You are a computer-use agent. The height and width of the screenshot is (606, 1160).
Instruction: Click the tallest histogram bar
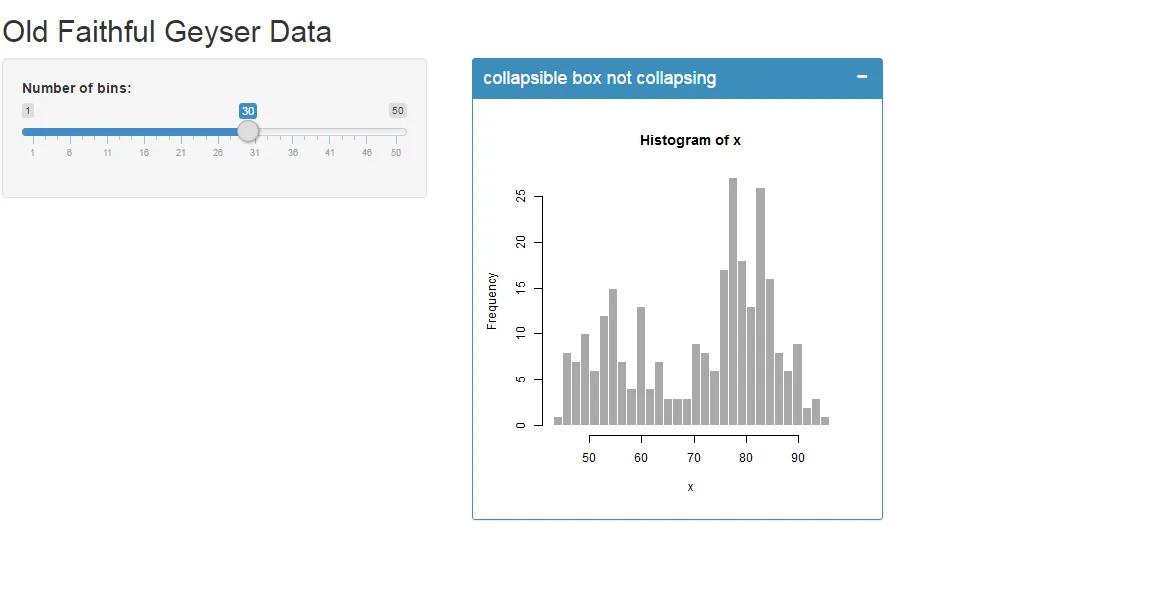point(733,301)
